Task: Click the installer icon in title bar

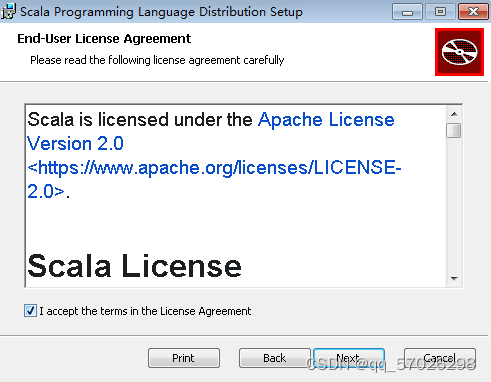Action: pyautogui.click(x=8, y=11)
